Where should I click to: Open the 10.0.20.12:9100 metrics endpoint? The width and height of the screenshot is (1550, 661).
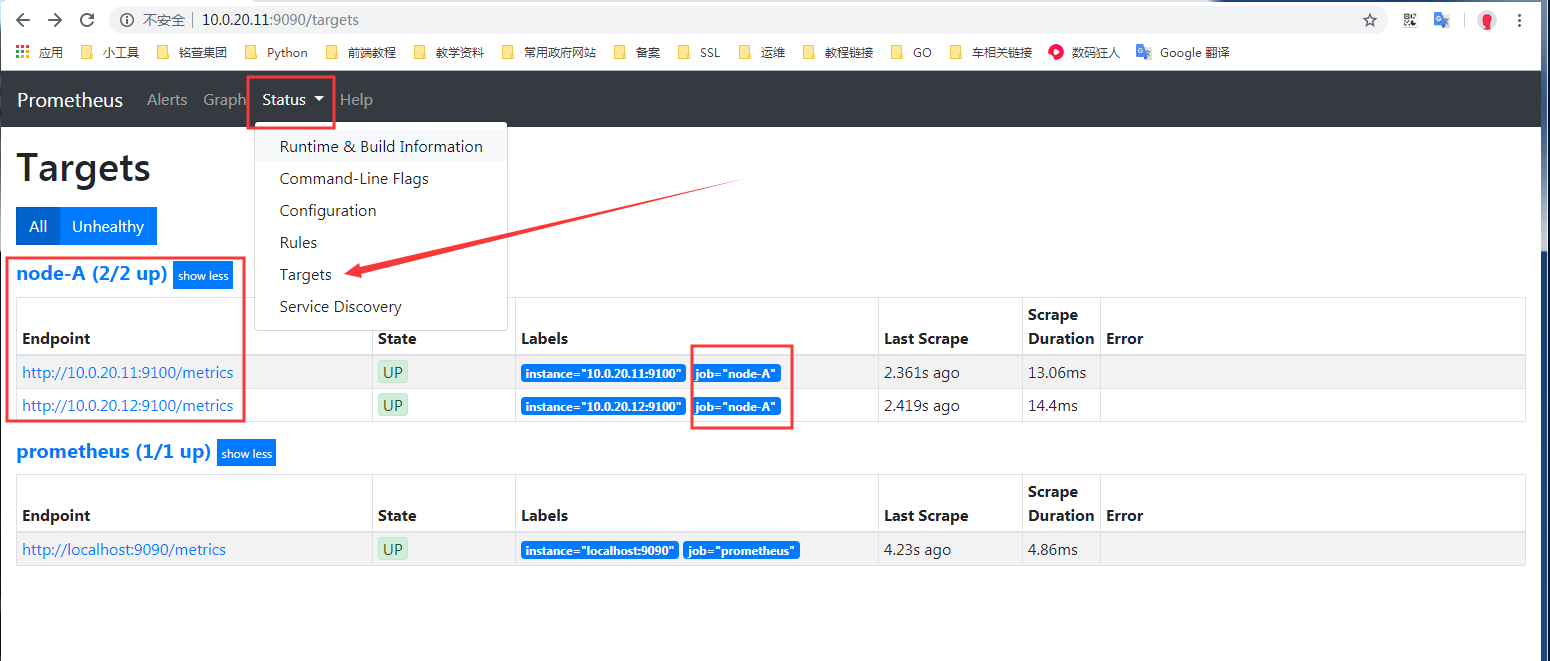(x=128, y=406)
